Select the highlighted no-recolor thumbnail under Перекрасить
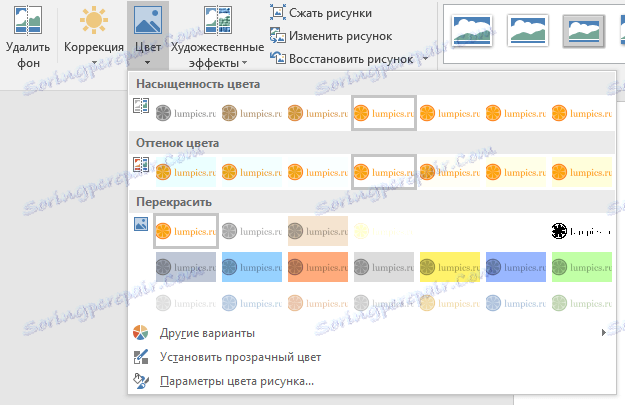 186,231
